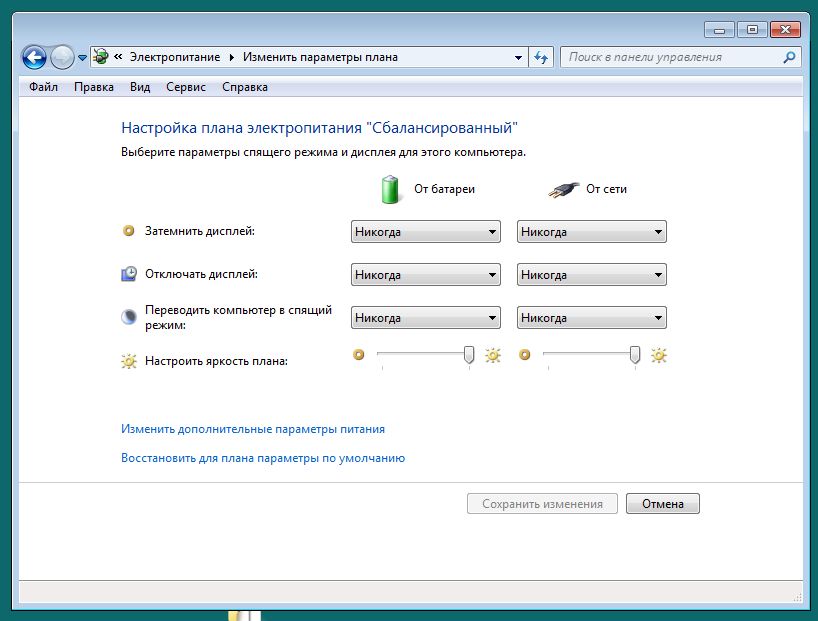
Task: Open the Вид menu
Action: coord(140,87)
